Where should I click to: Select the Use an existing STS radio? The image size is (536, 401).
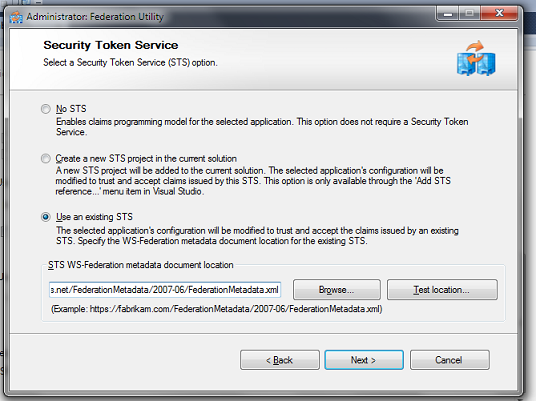tap(46, 217)
